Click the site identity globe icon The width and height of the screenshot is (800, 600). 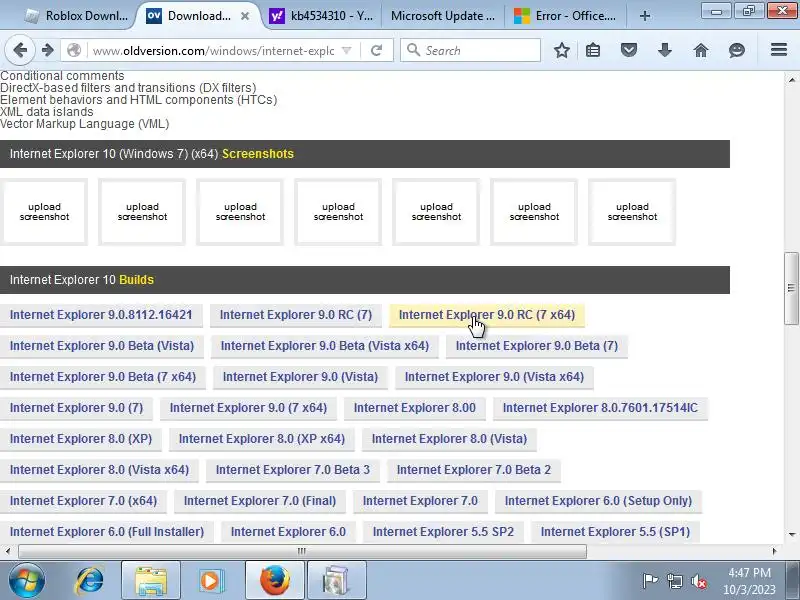point(74,50)
